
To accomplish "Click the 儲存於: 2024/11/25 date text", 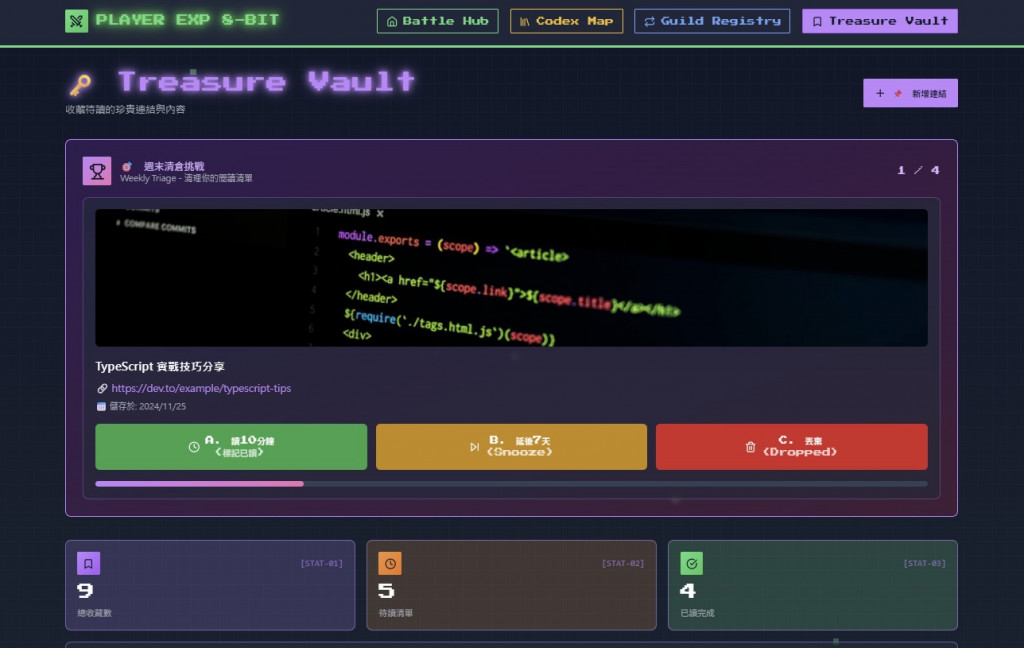I will tap(148, 406).
